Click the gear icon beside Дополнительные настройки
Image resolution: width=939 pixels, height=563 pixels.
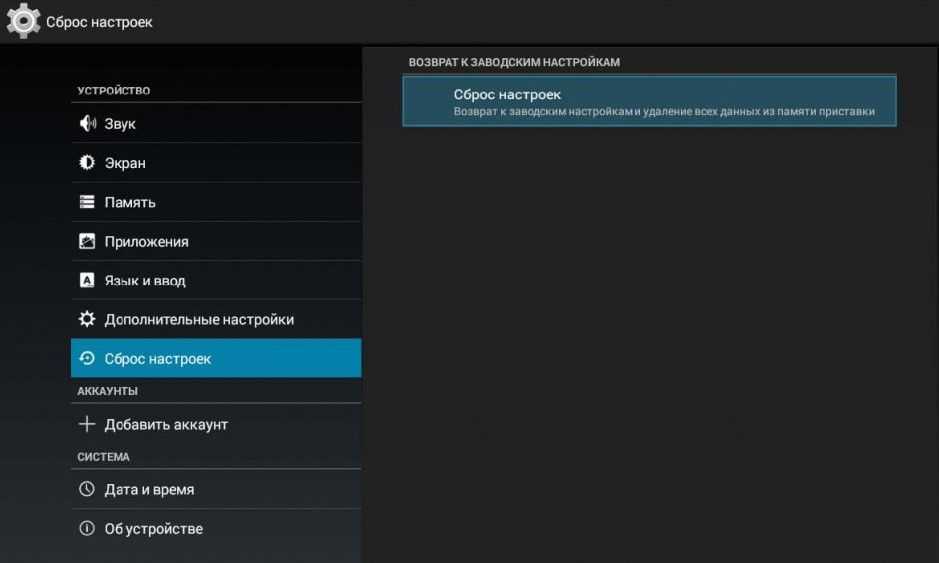tap(87, 320)
